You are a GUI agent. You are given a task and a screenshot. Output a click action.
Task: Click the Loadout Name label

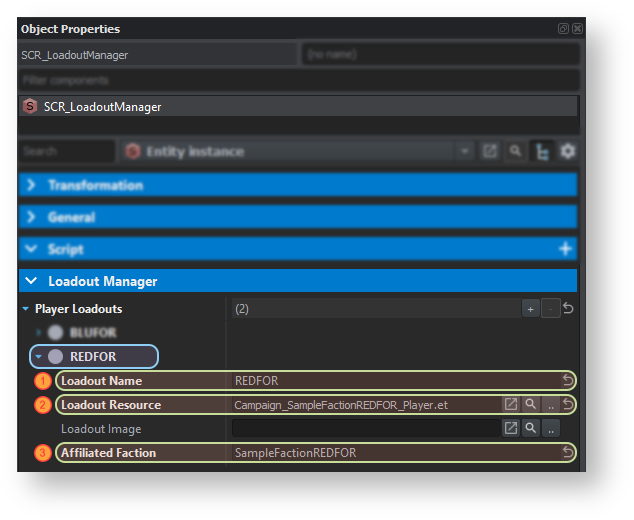(x=101, y=381)
